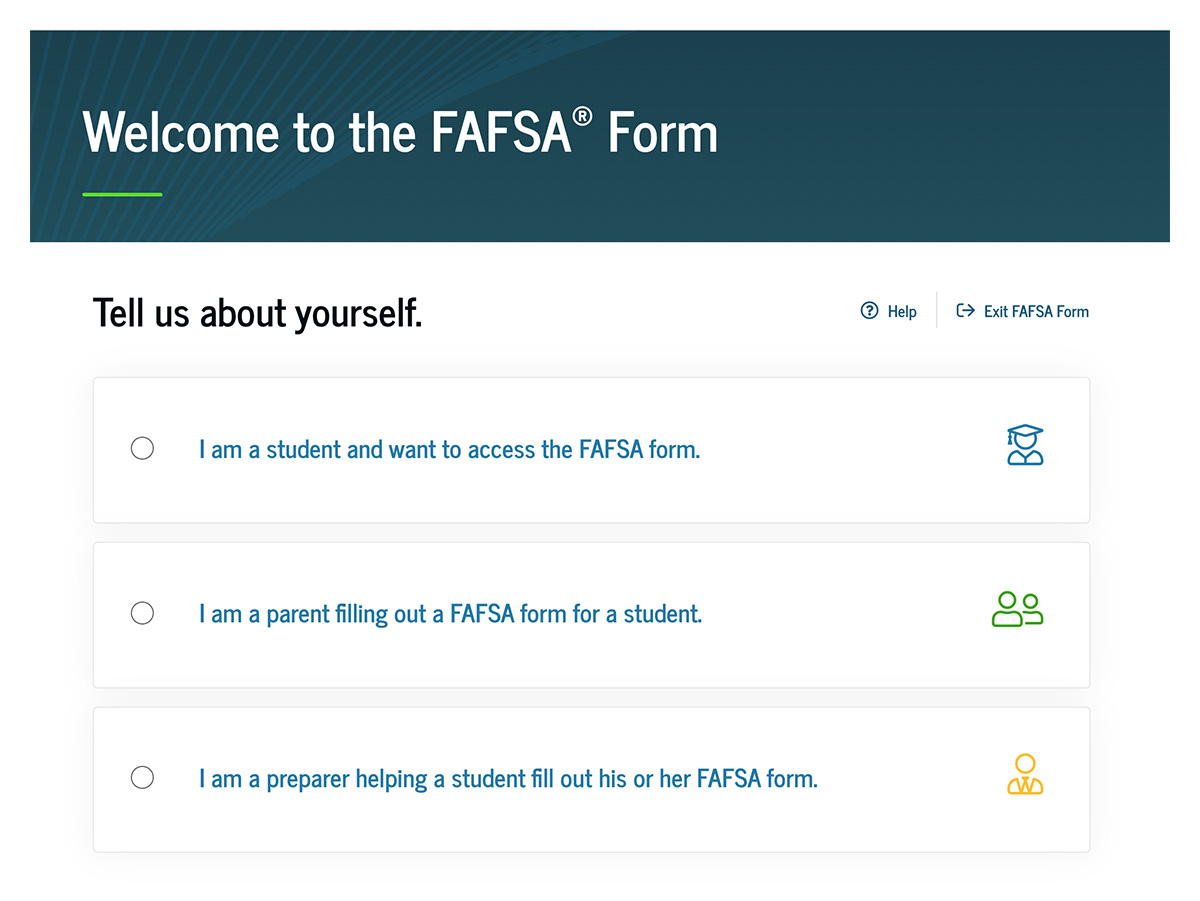Click the "Tell us about yourself." heading
1200x901 pixels.
tap(257, 313)
